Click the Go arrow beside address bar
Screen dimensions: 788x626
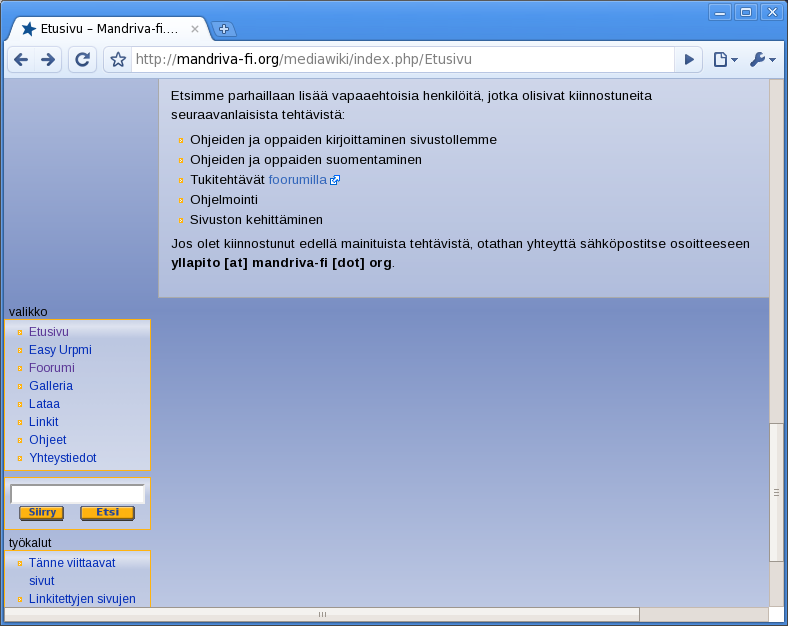[688, 60]
